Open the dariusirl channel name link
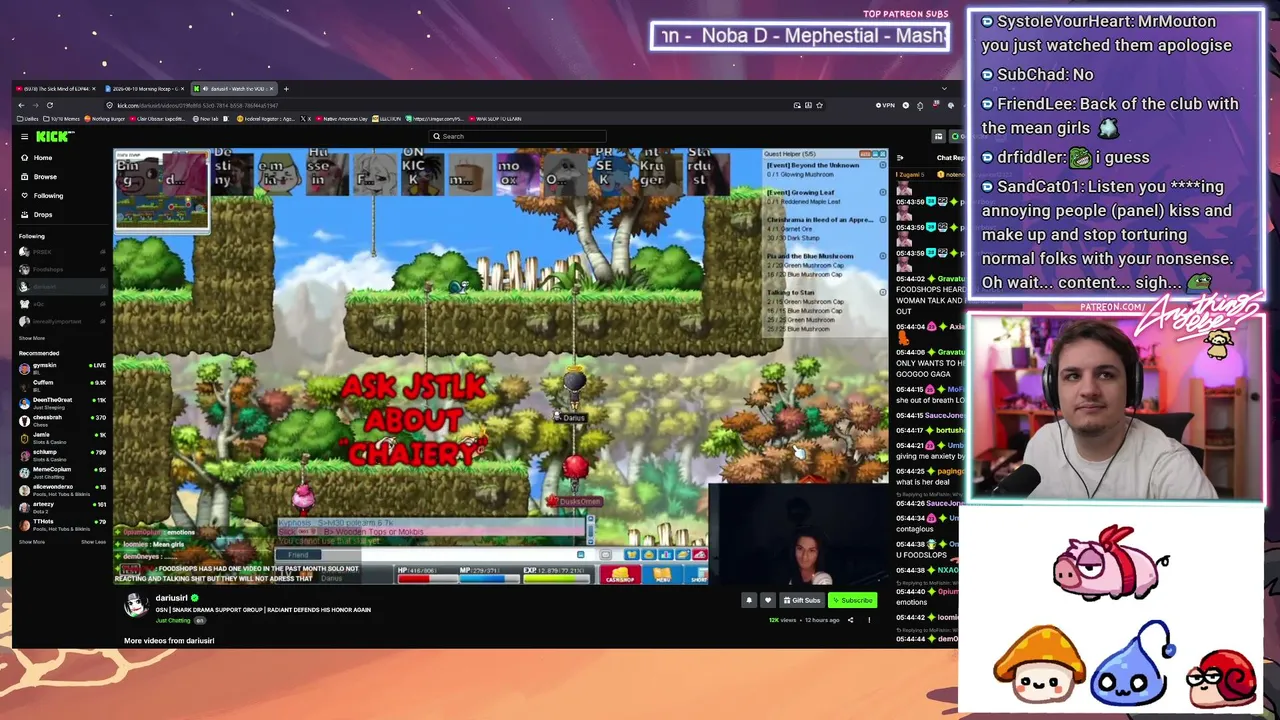1280x720 pixels. (171, 598)
